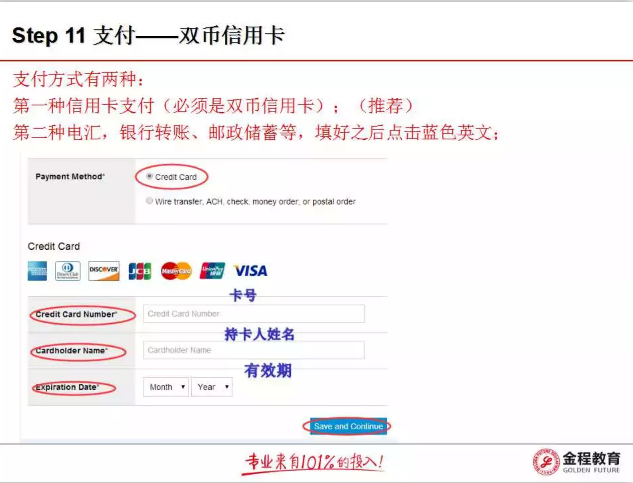Click the blue 有效期 annotation text
This screenshot has height=483, width=633.
[x=268, y=370]
